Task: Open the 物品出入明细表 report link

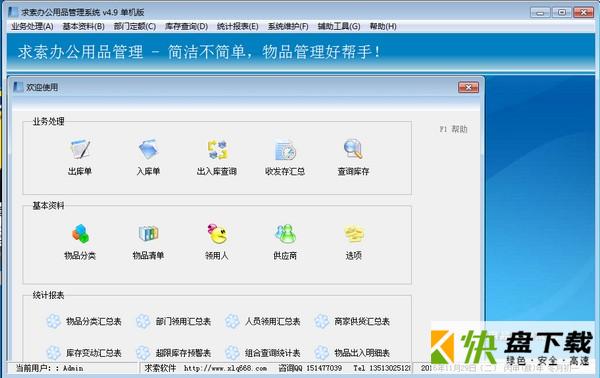Action: pos(362,353)
